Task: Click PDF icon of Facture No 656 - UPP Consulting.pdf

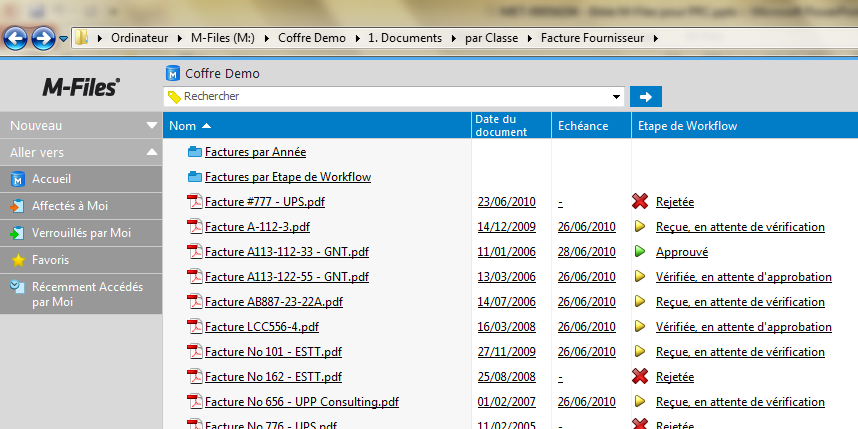Action: (195, 402)
